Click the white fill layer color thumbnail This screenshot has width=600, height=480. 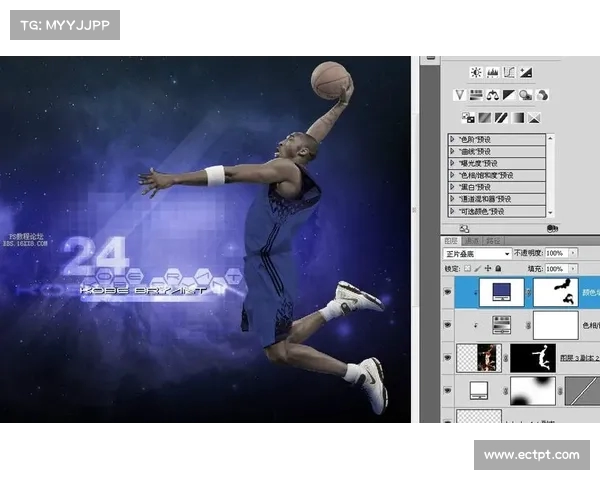coord(479,391)
